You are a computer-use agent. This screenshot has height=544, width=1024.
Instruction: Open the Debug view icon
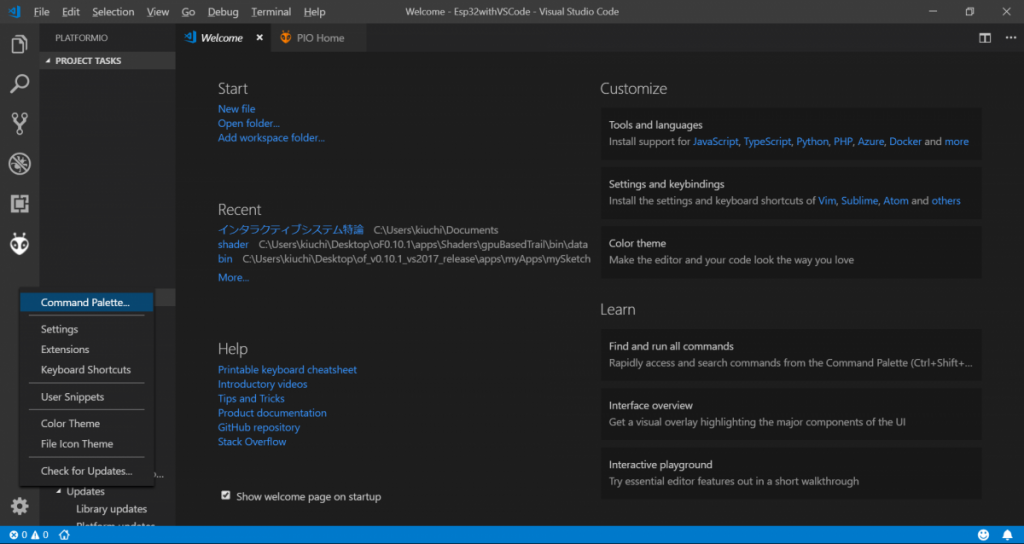coord(19,163)
